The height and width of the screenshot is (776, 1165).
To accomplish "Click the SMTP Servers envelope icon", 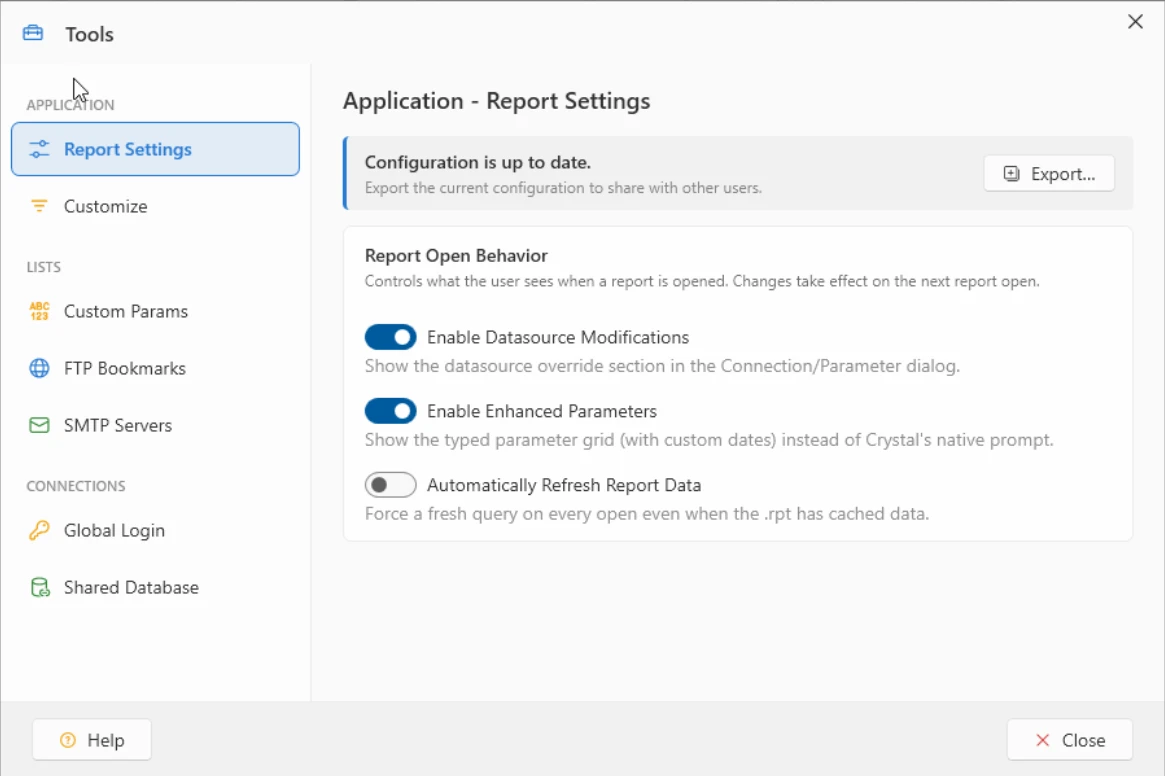I will pos(39,425).
